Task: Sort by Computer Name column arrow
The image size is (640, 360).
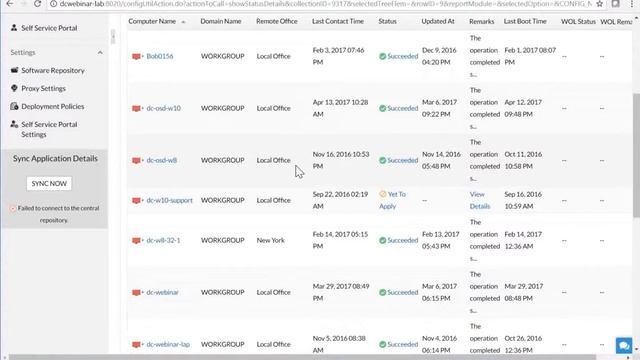Action: 183,22
